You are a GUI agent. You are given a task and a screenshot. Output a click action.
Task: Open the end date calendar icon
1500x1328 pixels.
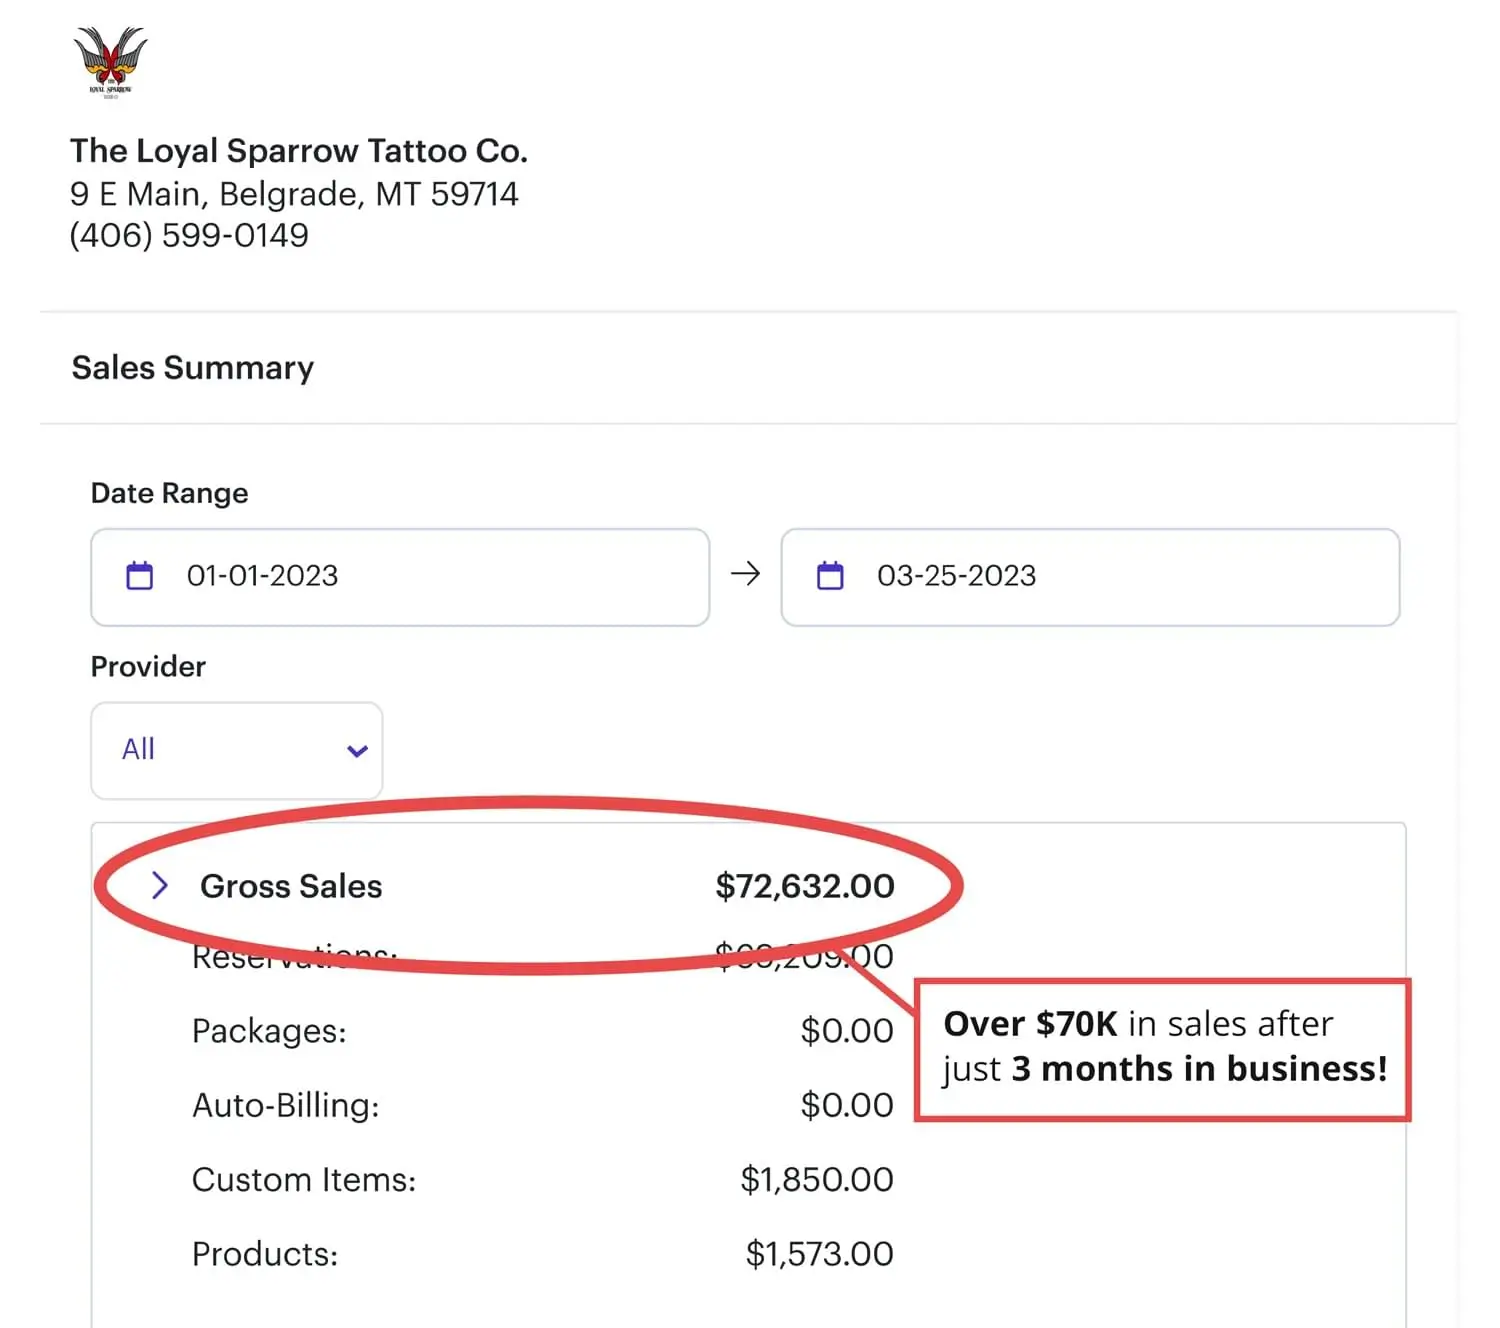830,576
